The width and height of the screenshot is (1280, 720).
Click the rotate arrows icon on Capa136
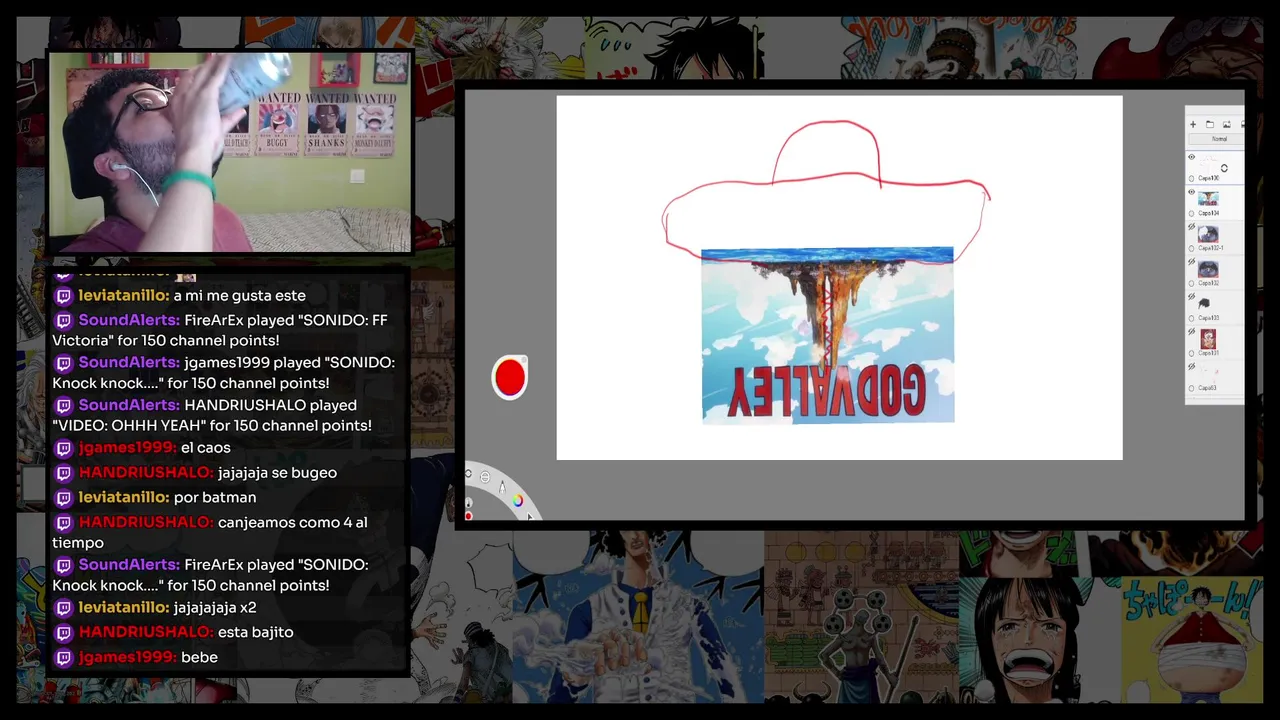pyautogui.click(x=1224, y=168)
